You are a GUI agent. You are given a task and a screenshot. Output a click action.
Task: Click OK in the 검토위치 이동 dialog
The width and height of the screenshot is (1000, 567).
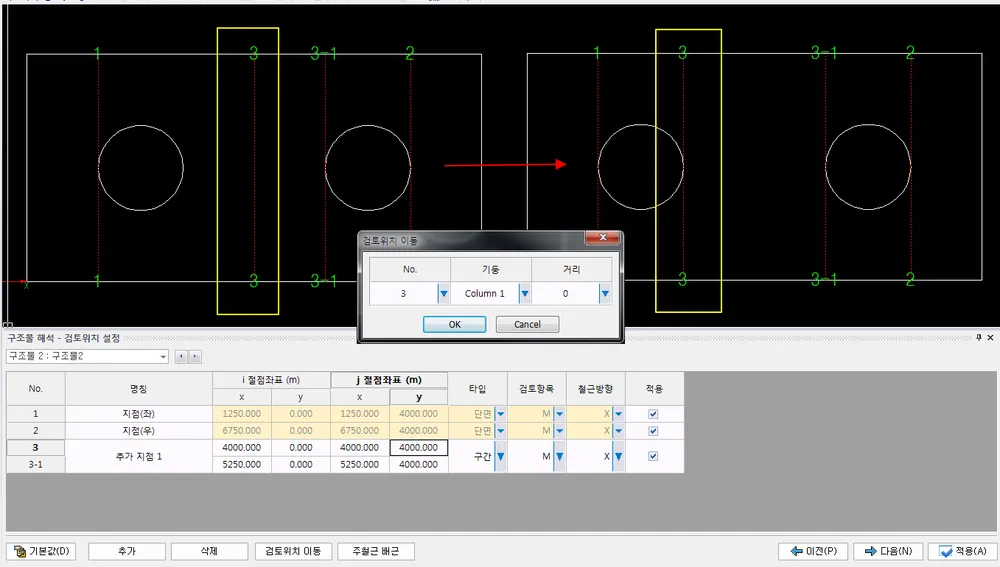454,324
